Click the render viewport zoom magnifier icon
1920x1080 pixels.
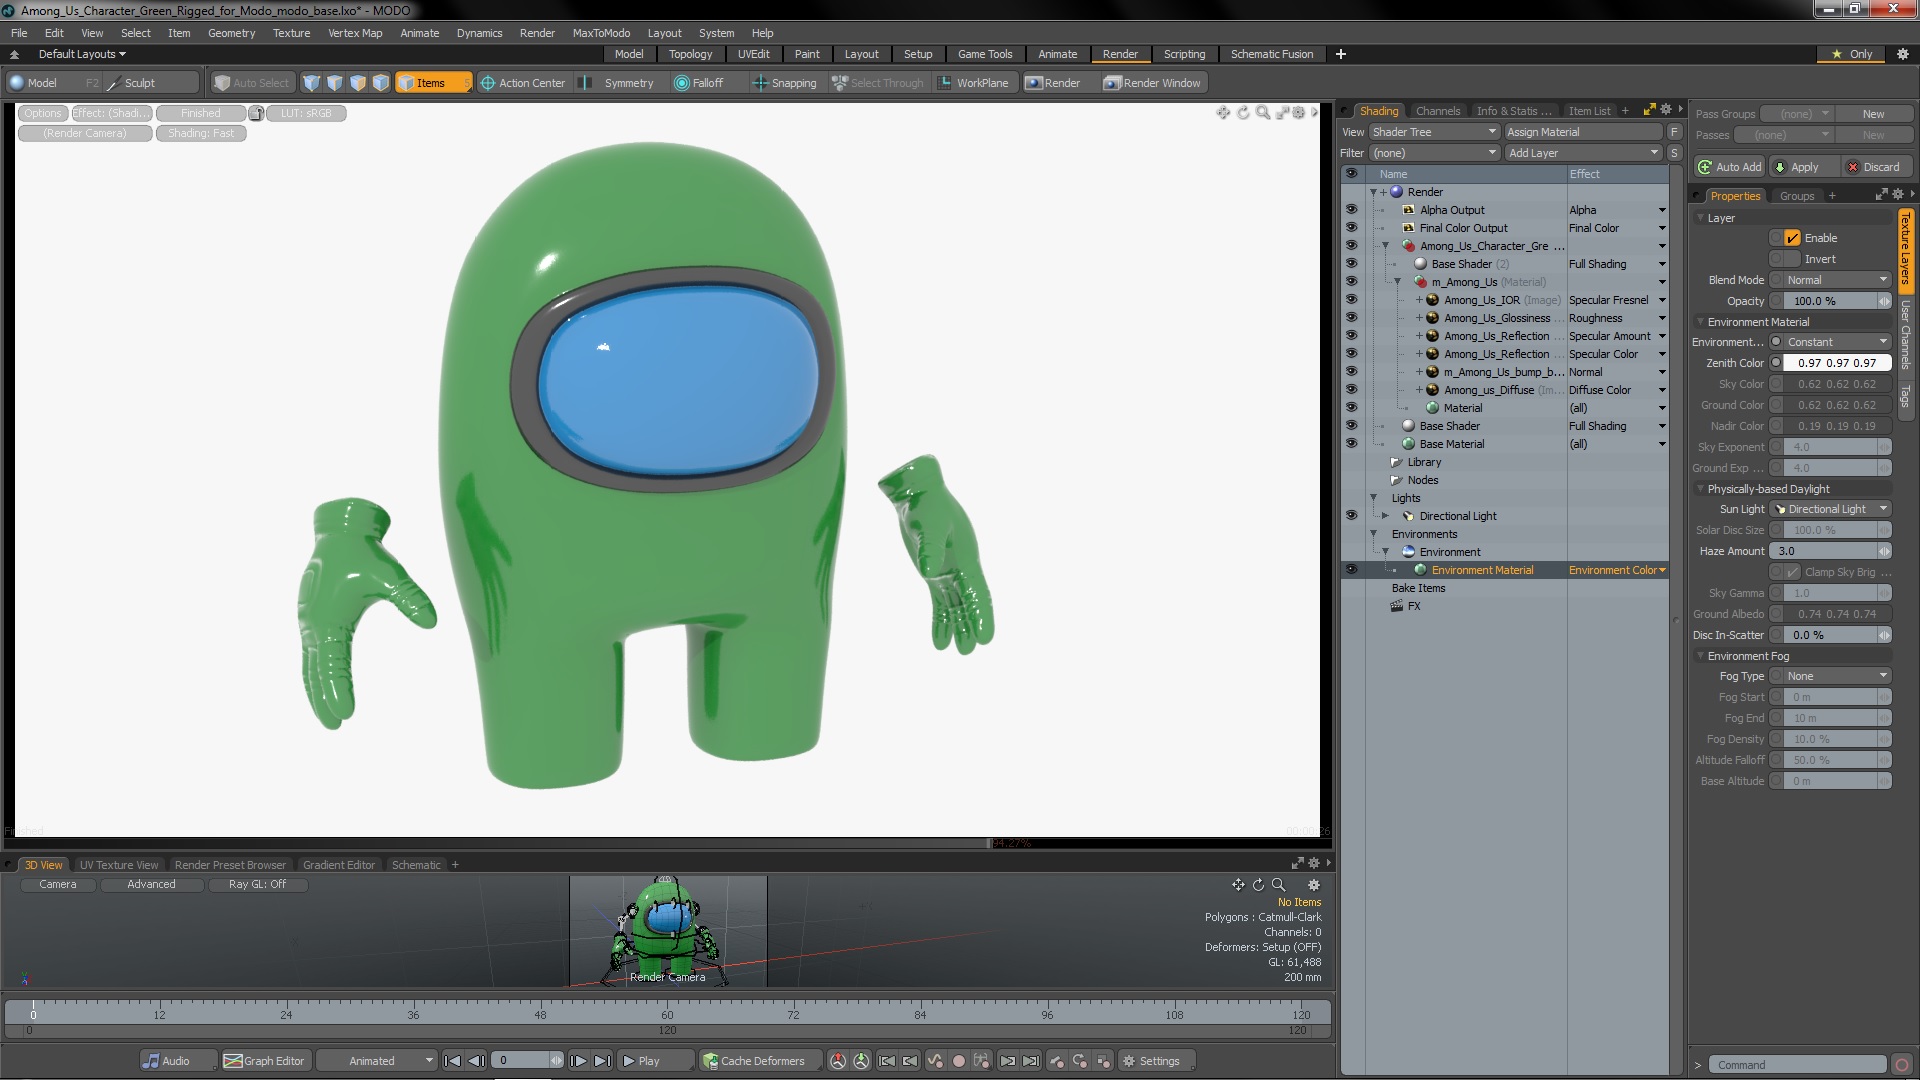(1263, 113)
